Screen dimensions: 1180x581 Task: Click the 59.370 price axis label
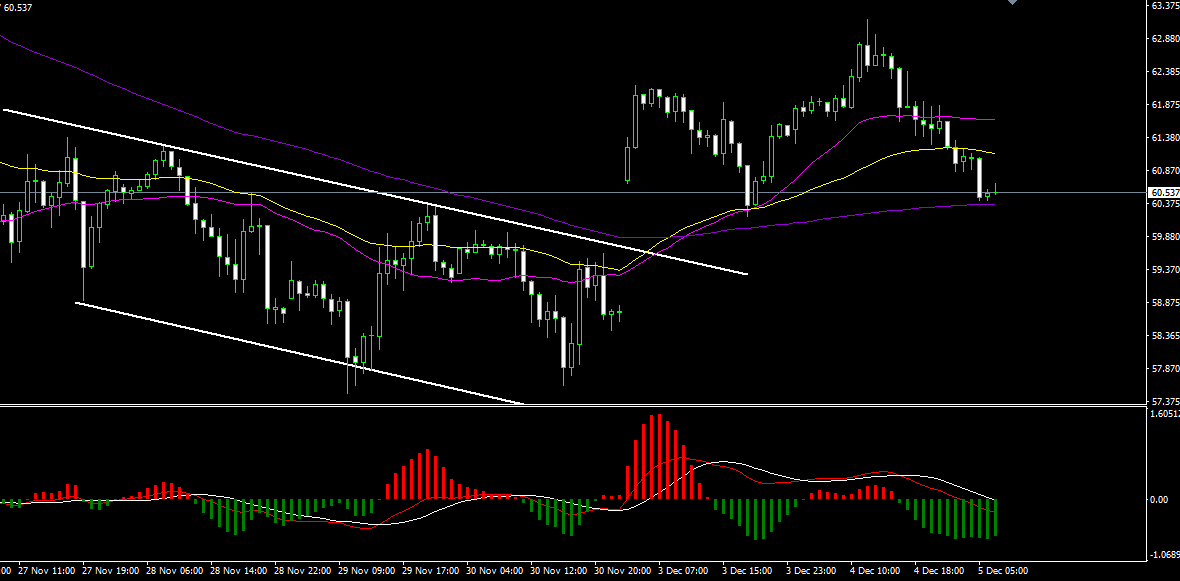(1165, 269)
